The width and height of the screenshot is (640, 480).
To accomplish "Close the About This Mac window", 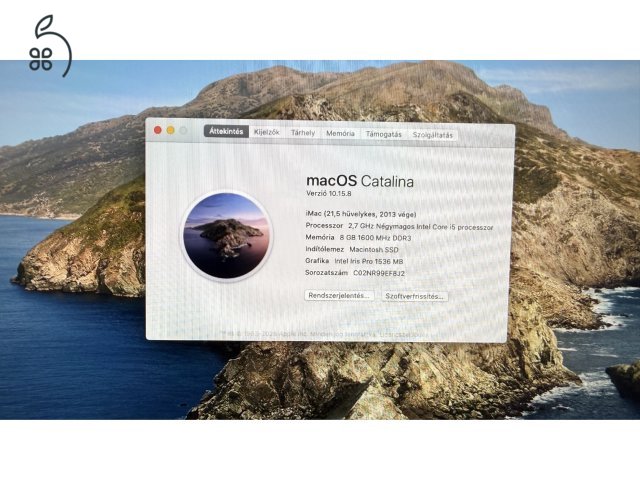I will click(158, 130).
